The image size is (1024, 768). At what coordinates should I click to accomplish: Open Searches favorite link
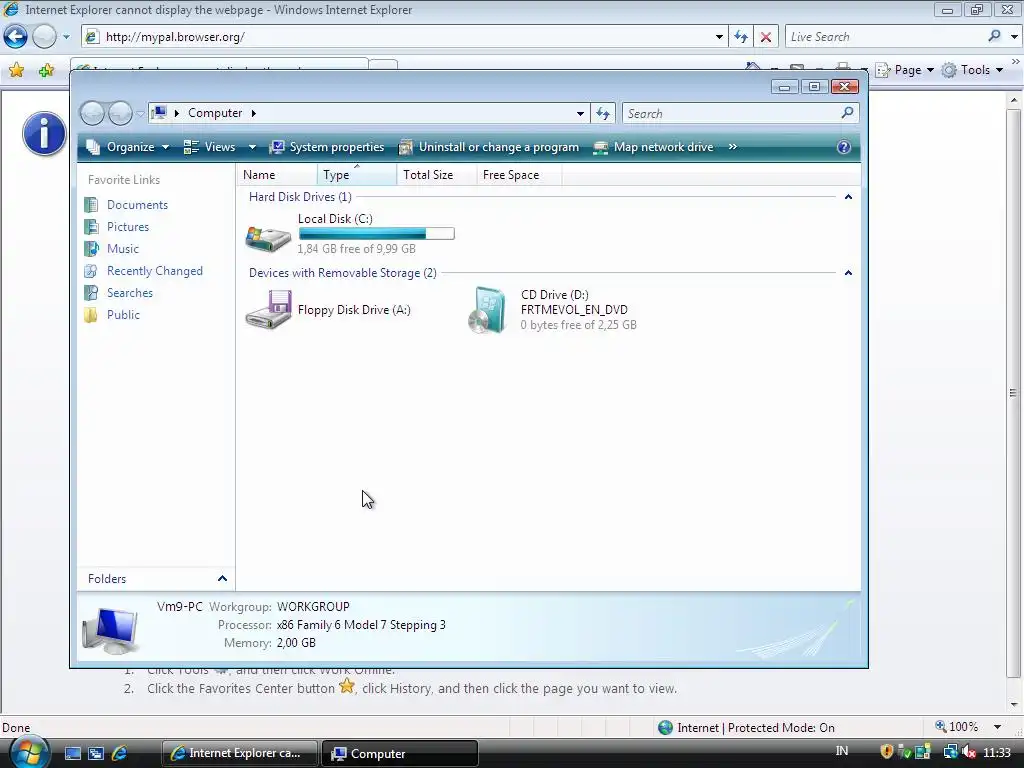(129, 293)
